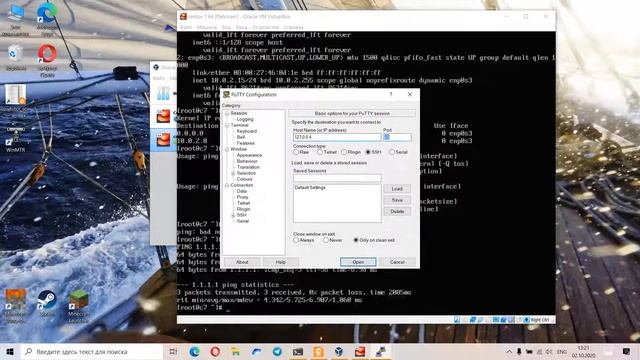
Task: Click the Help button in PuTTY
Action: 280,262
